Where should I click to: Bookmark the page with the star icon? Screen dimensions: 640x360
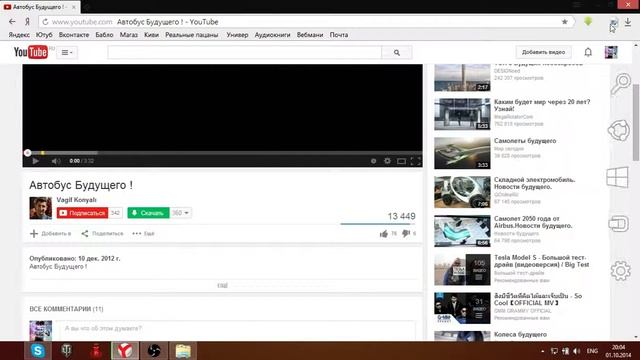coord(564,22)
